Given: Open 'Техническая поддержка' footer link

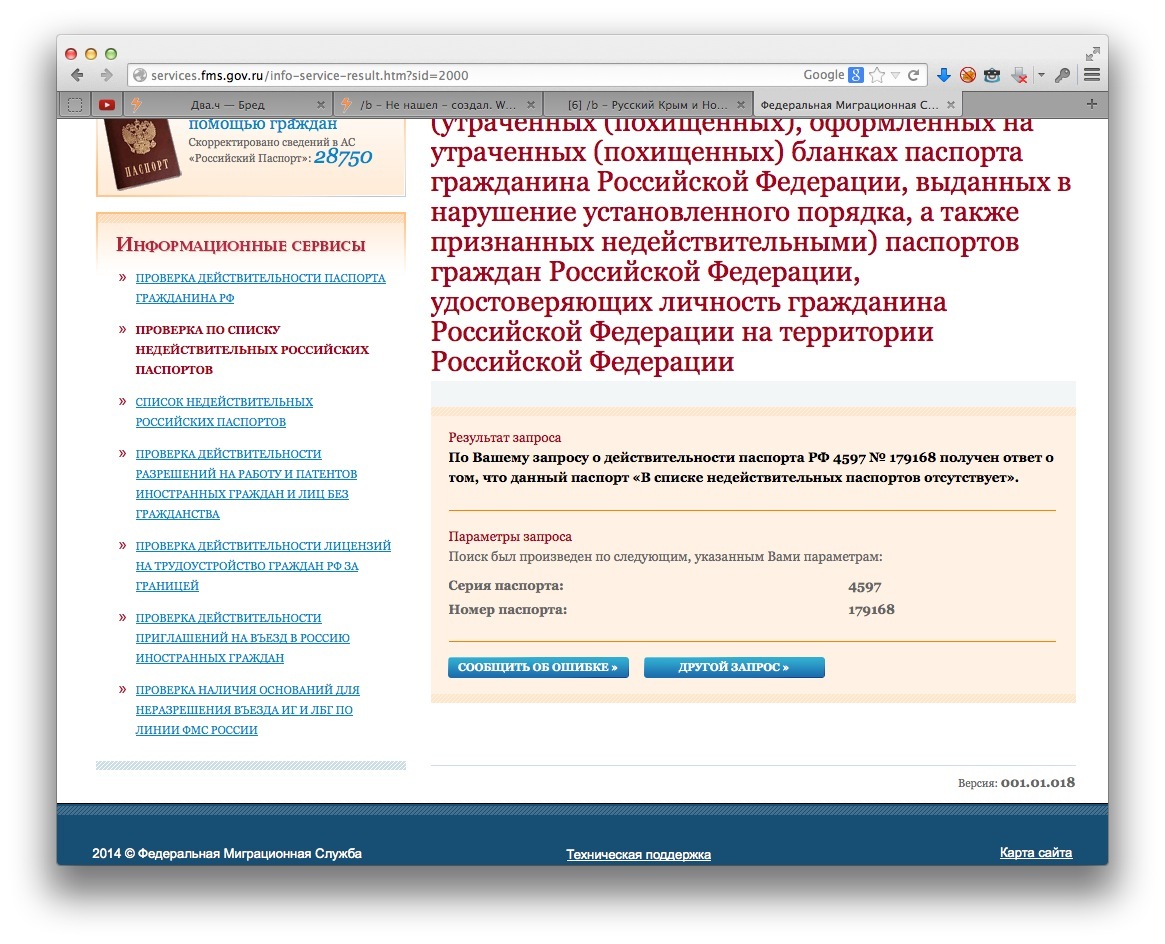Looking at the screenshot, I should point(638,854).
